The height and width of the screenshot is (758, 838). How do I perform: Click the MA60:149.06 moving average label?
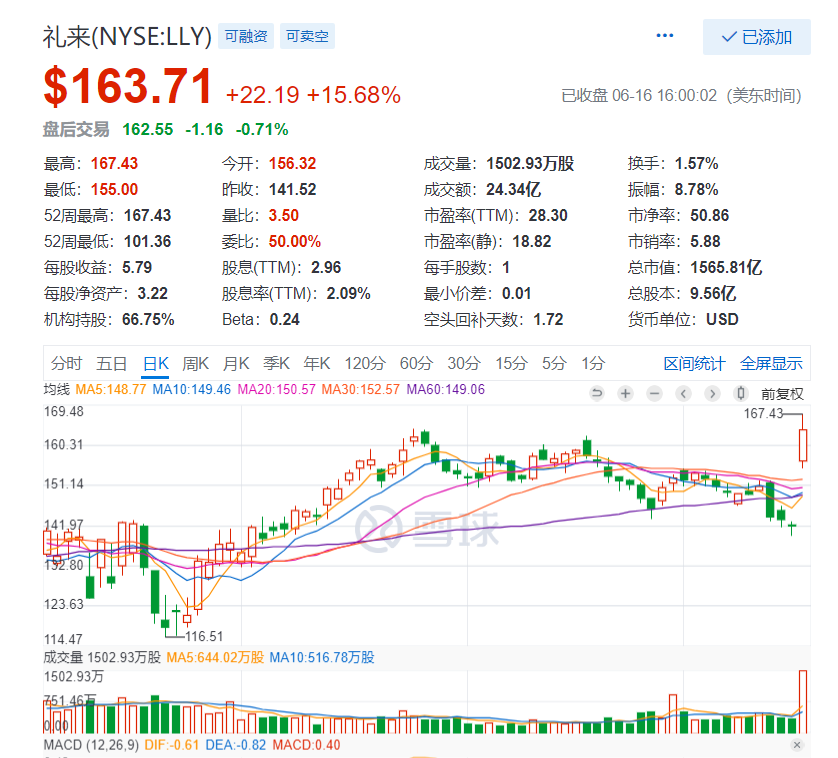[446, 389]
